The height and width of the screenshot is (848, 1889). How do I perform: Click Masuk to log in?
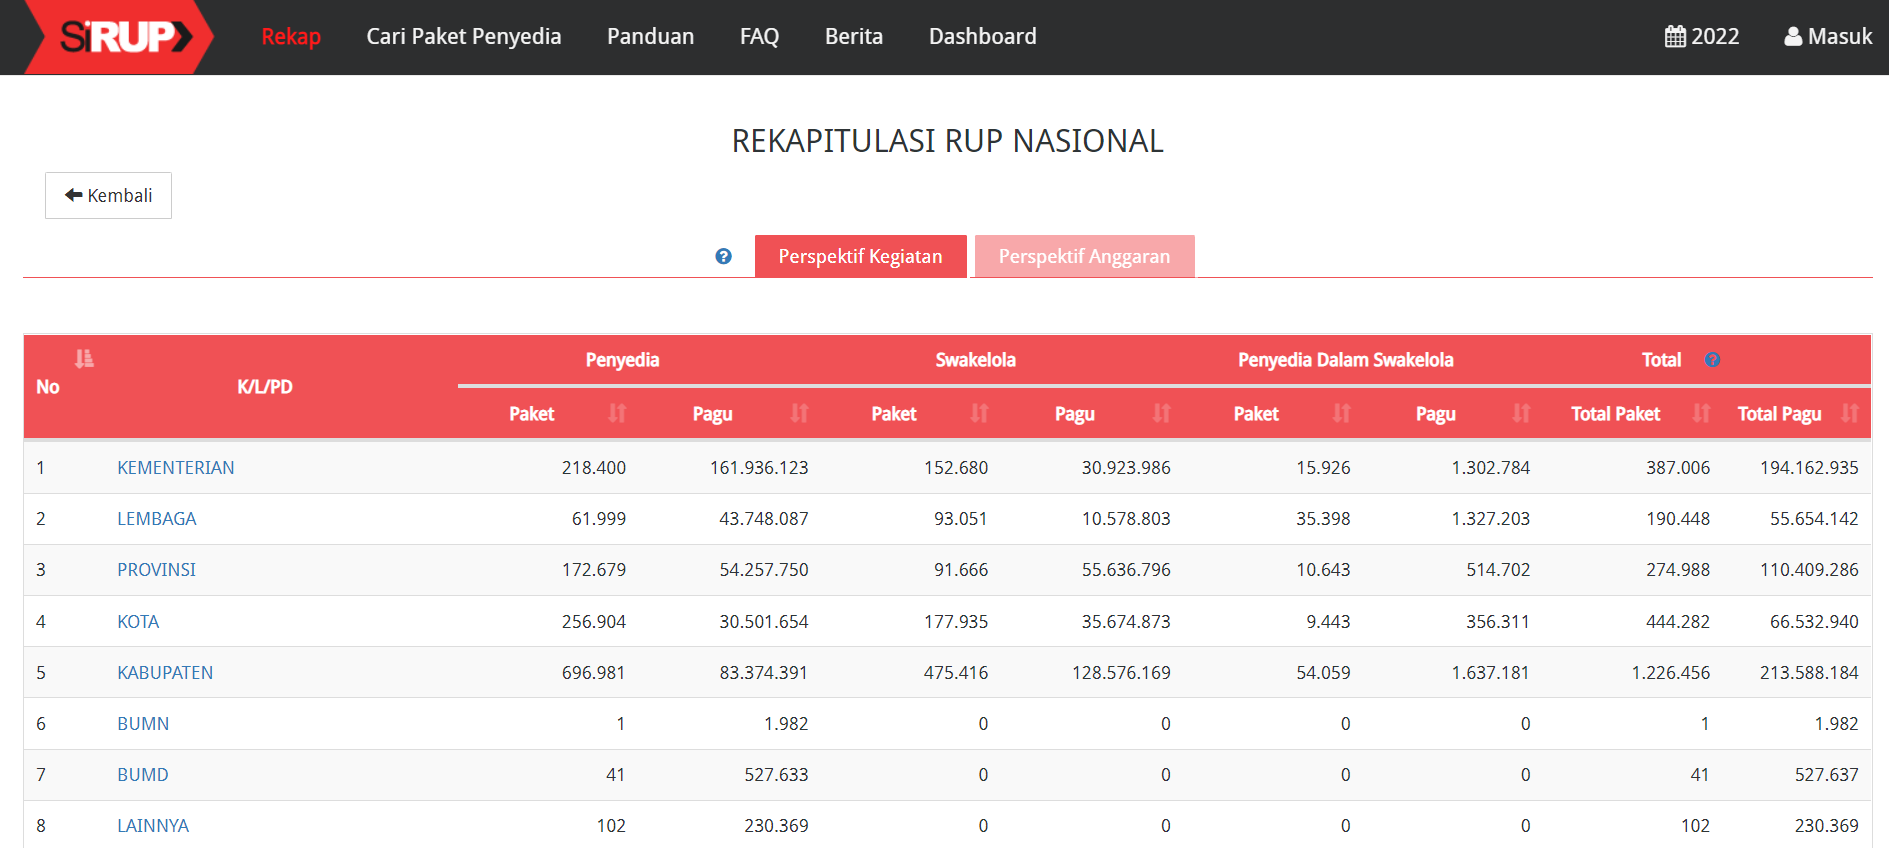click(1828, 37)
